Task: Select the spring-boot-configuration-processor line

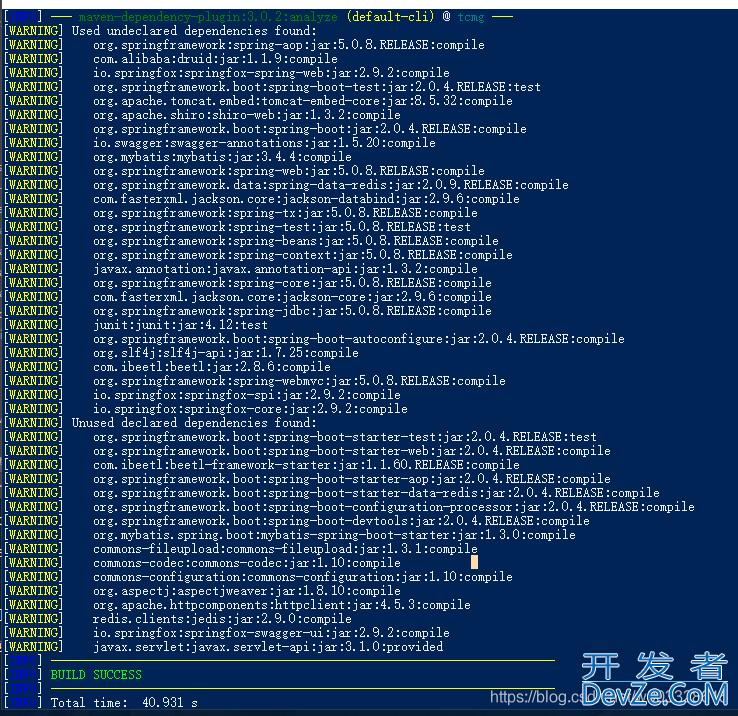Action: 394,507
